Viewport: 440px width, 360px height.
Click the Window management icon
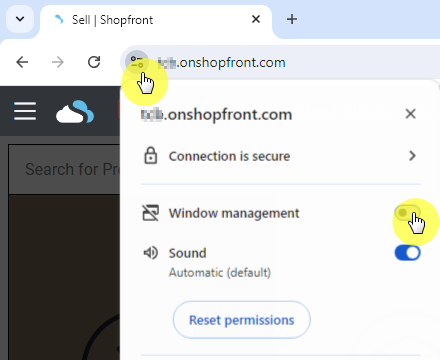pos(151,213)
